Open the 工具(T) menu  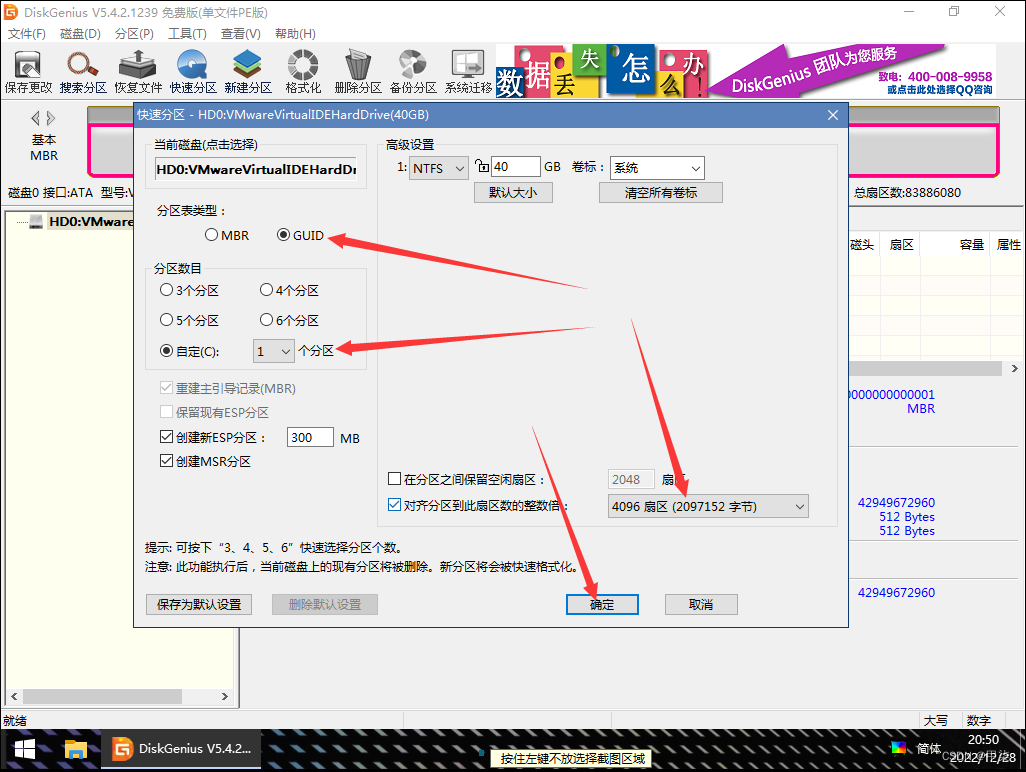click(x=187, y=33)
